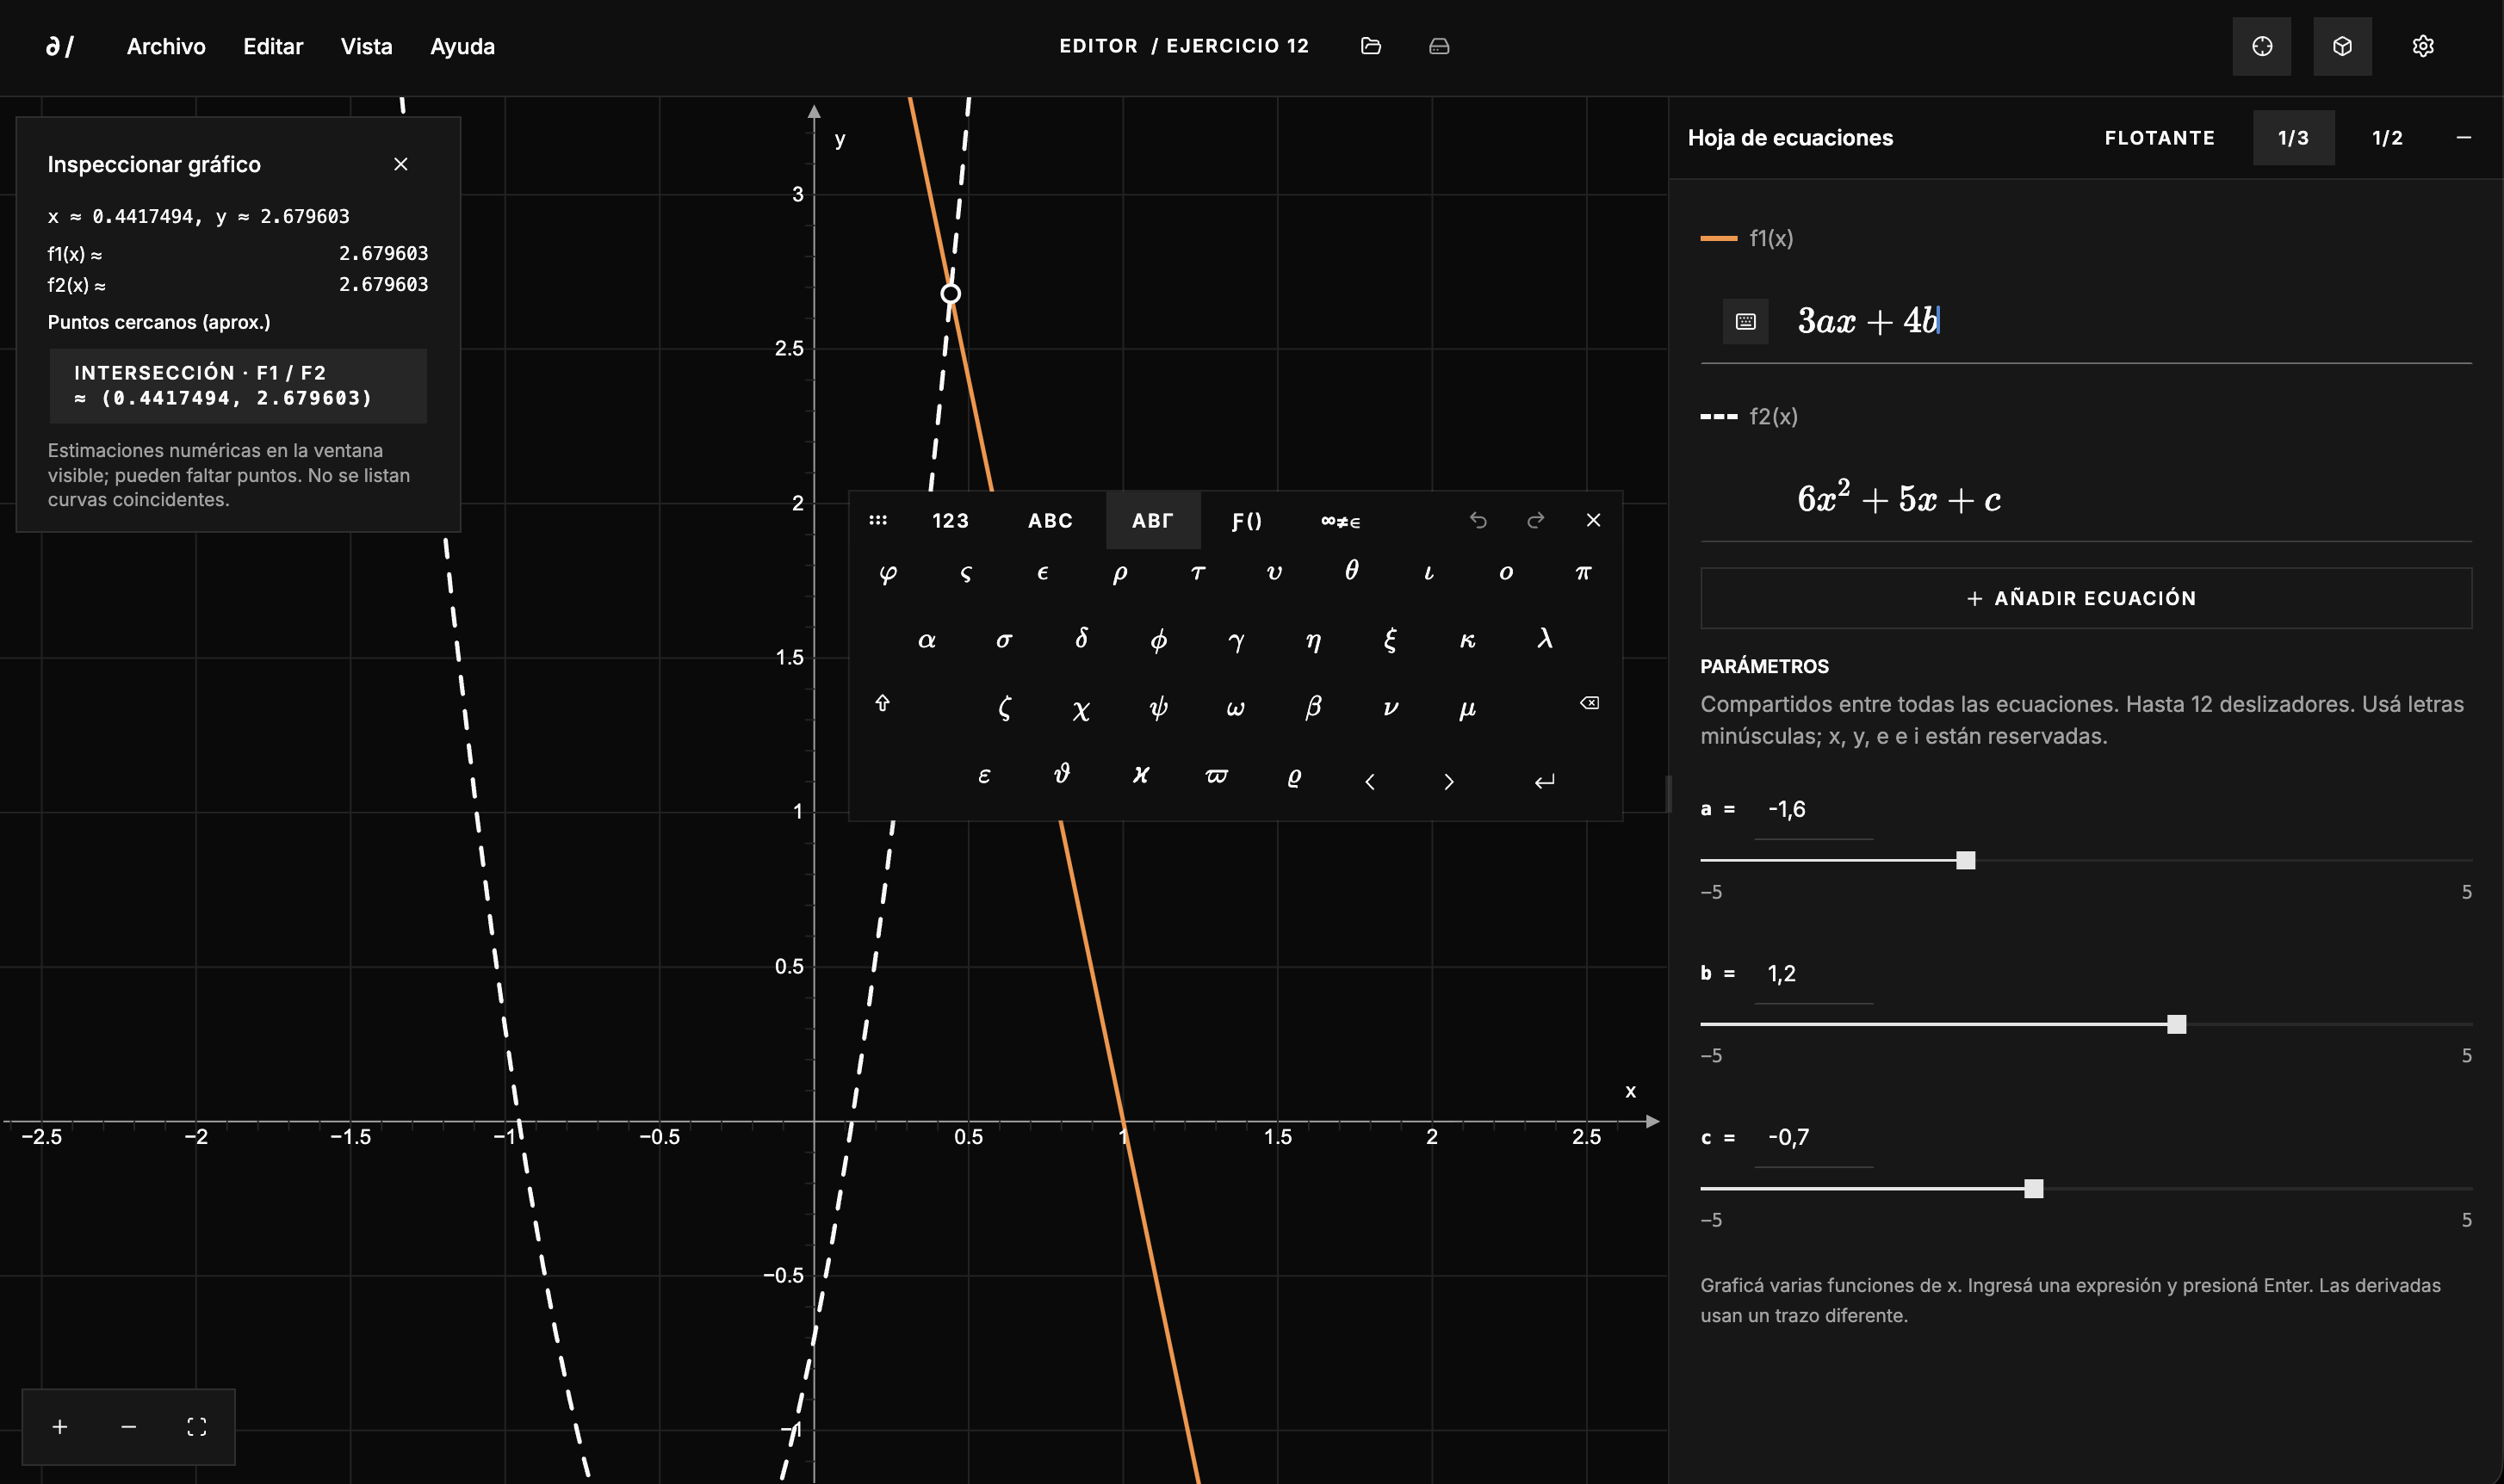Viewport: 2504px width, 1484px height.
Task: Toggle the 3D cube view button
Action: 2342,46
